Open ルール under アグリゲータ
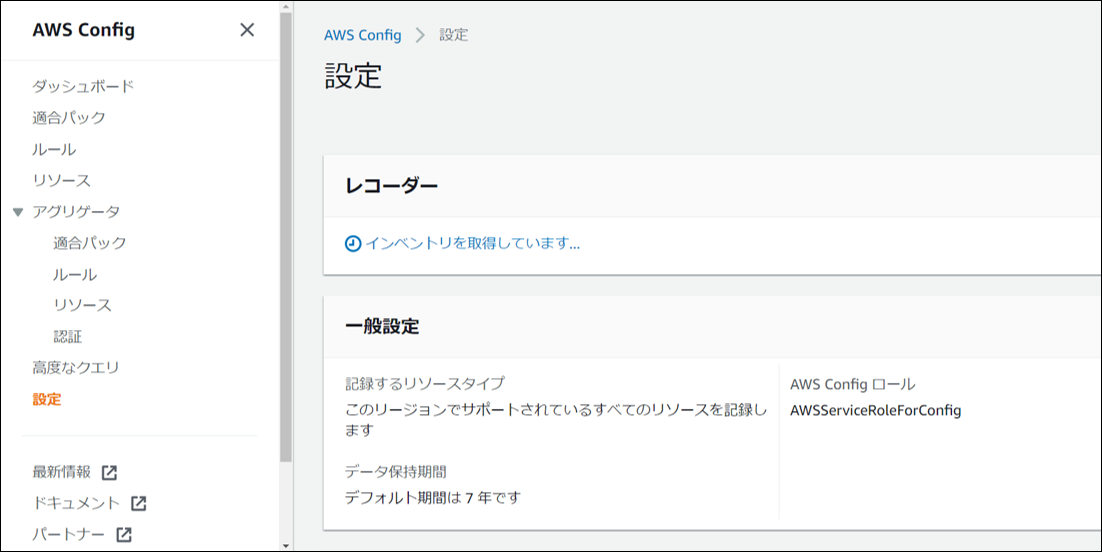The image size is (1102, 552). tap(75, 274)
